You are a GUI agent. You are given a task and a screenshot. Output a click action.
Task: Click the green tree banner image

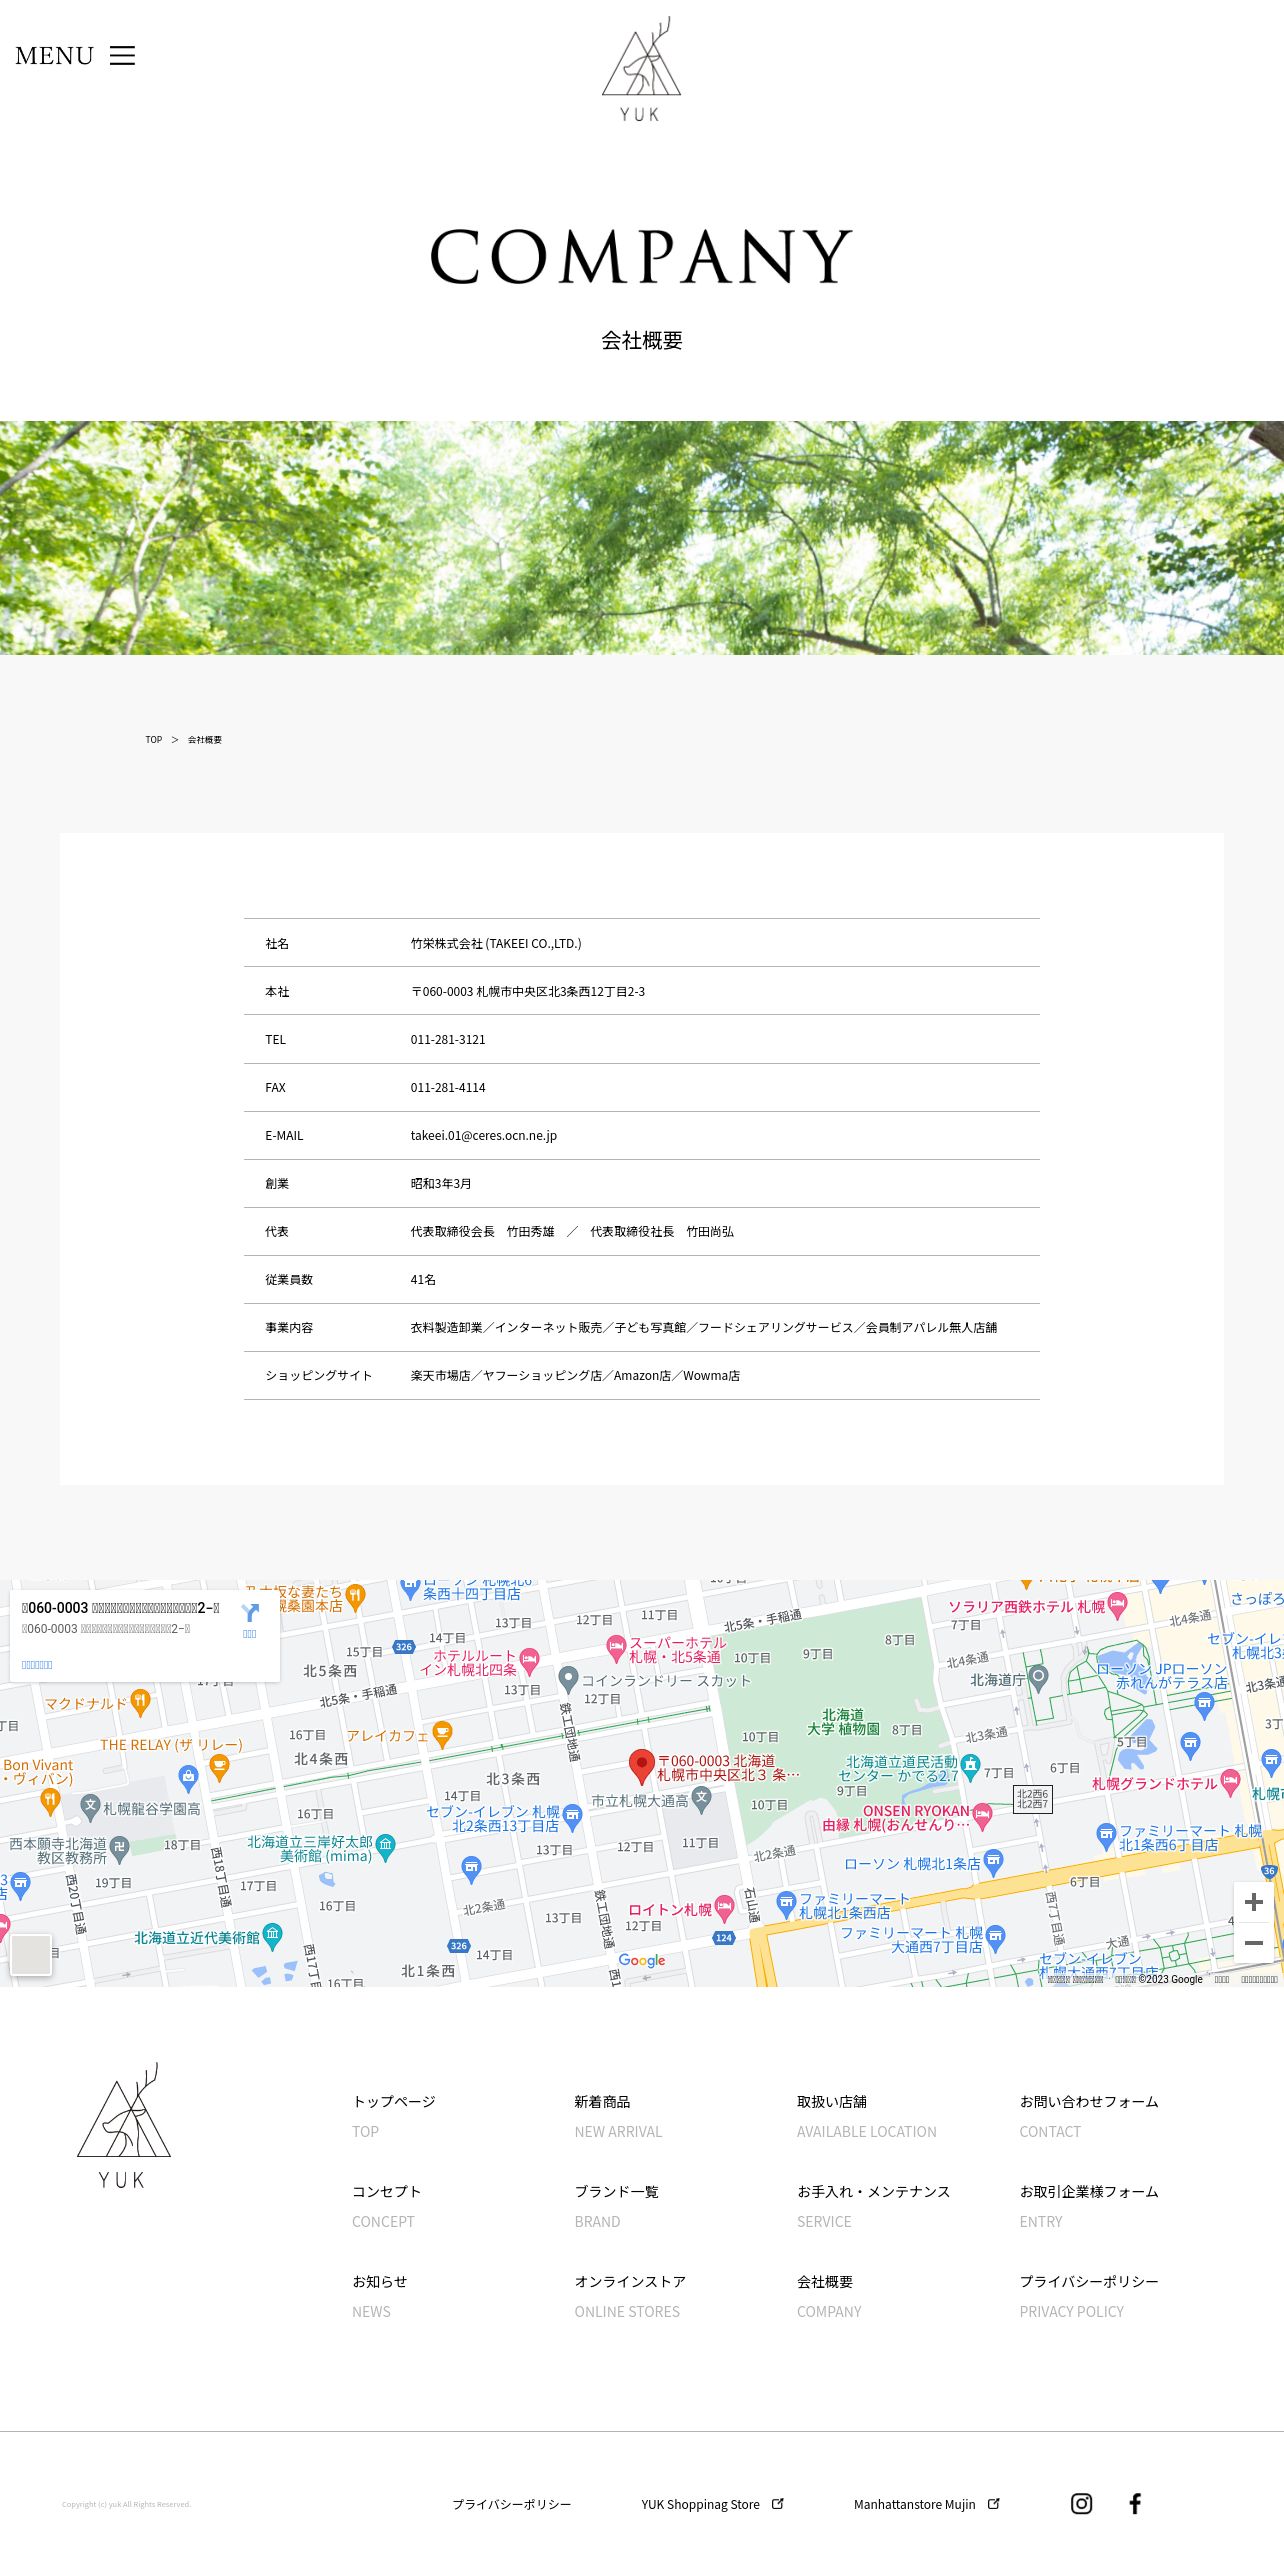[x=642, y=538]
